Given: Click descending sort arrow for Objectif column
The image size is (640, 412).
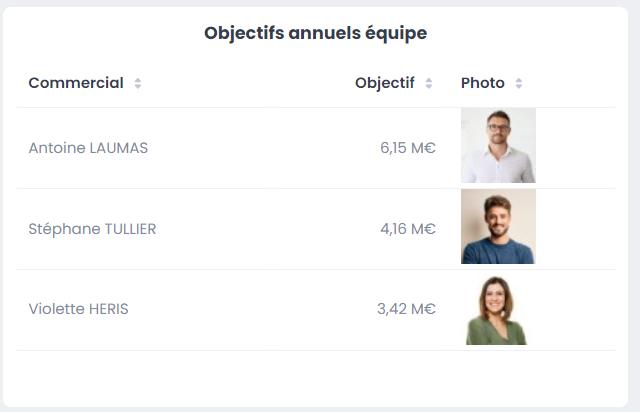Looking at the screenshot, I should (x=429, y=87).
